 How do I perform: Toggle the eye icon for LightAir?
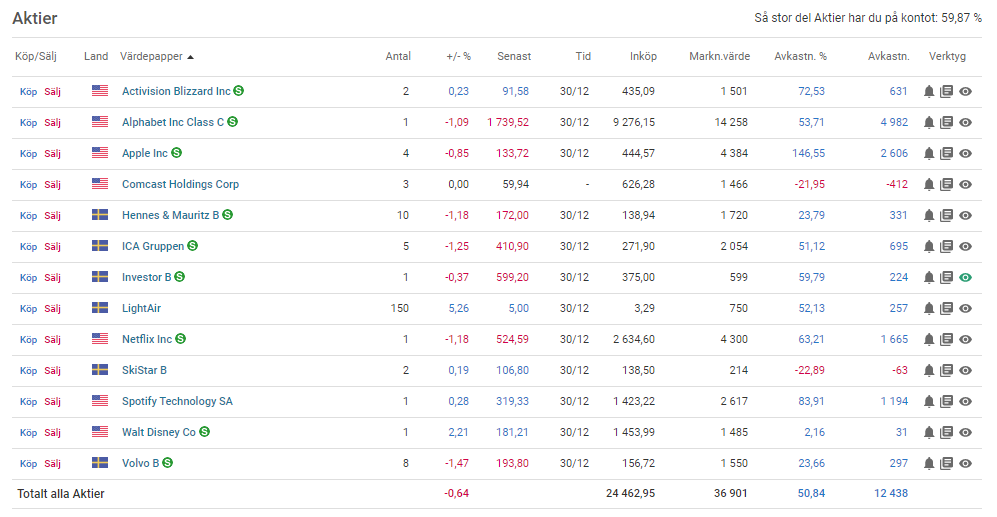click(x=965, y=308)
